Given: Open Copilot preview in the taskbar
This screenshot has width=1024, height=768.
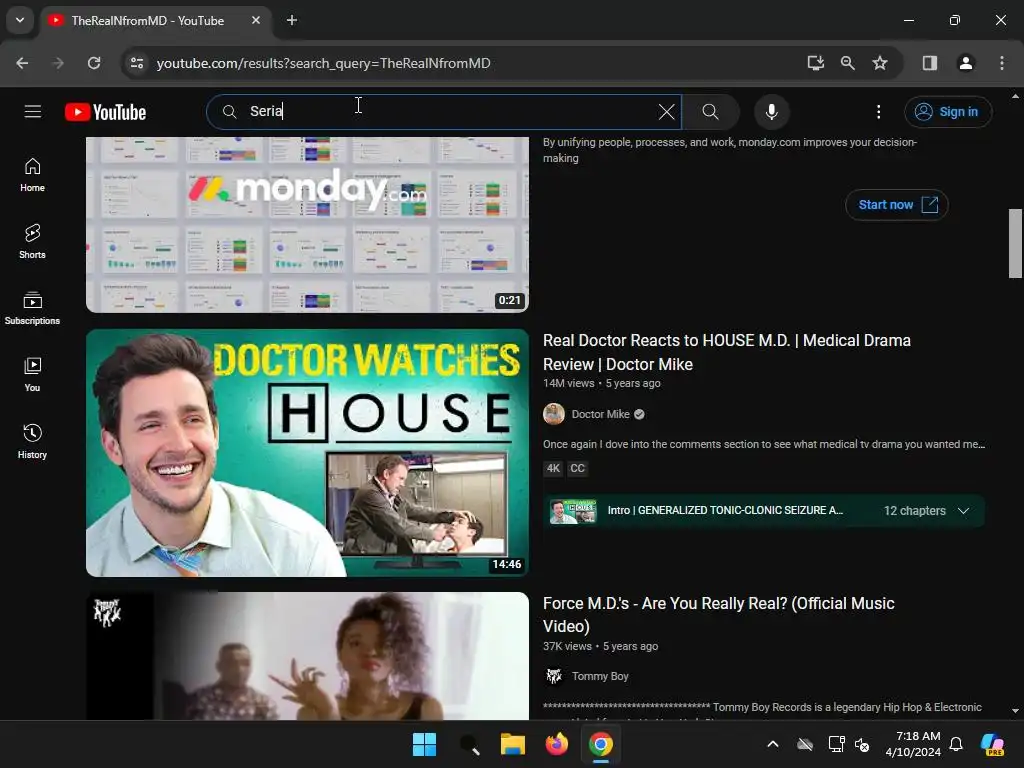Looking at the screenshot, I should [x=993, y=744].
